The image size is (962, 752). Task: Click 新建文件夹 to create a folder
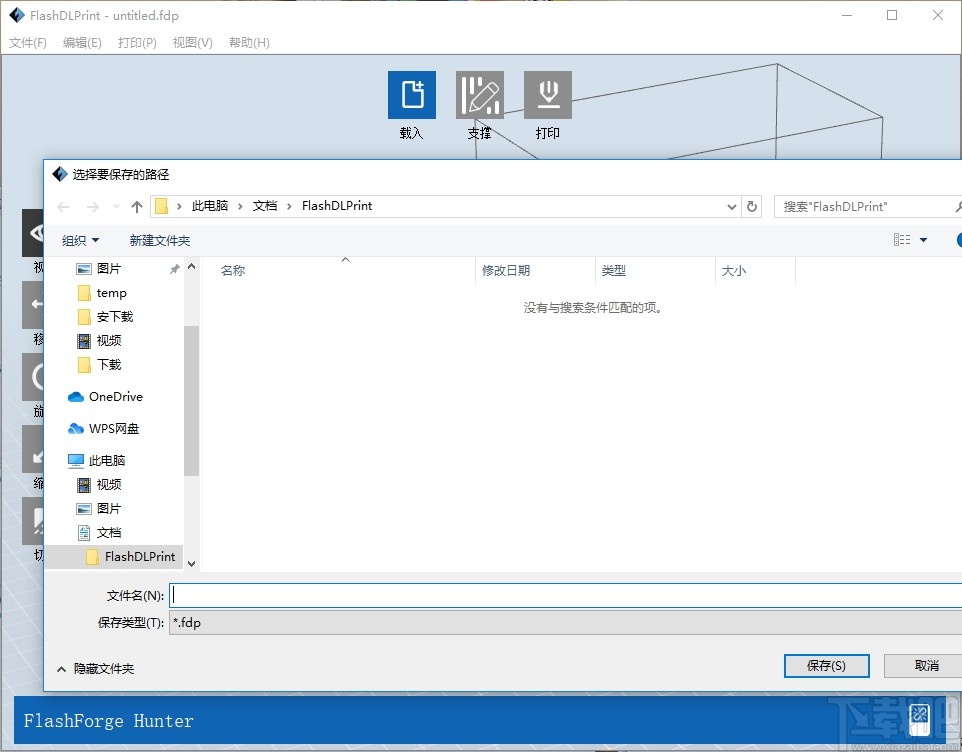click(160, 240)
